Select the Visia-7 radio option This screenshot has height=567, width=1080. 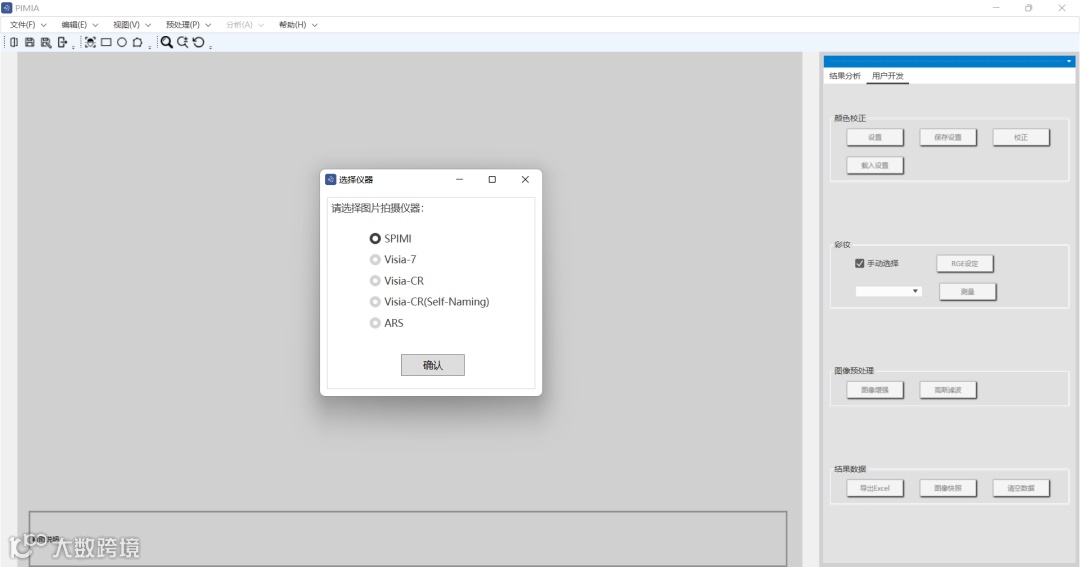[375, 260]
